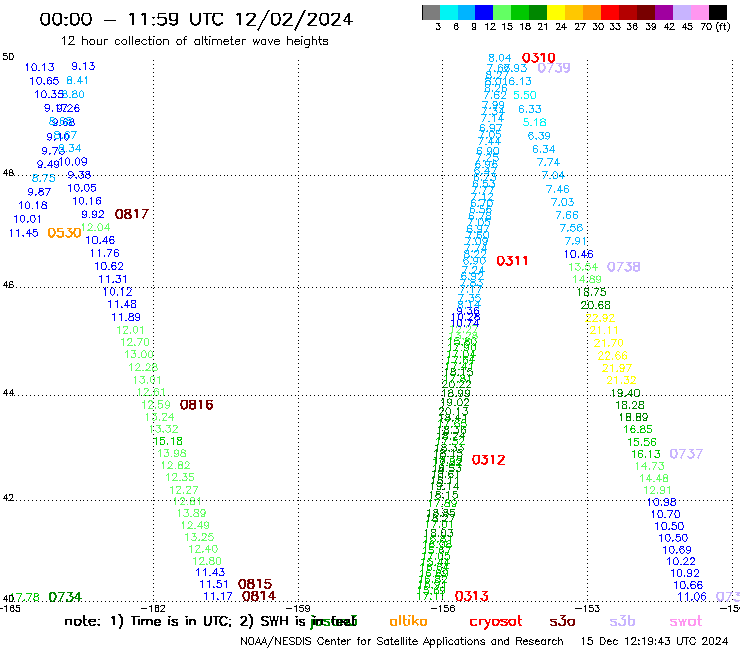This screenshot has width=740, height=650.
Task: Click the cryosat time stamp 0310
Action: click(538, 58)
